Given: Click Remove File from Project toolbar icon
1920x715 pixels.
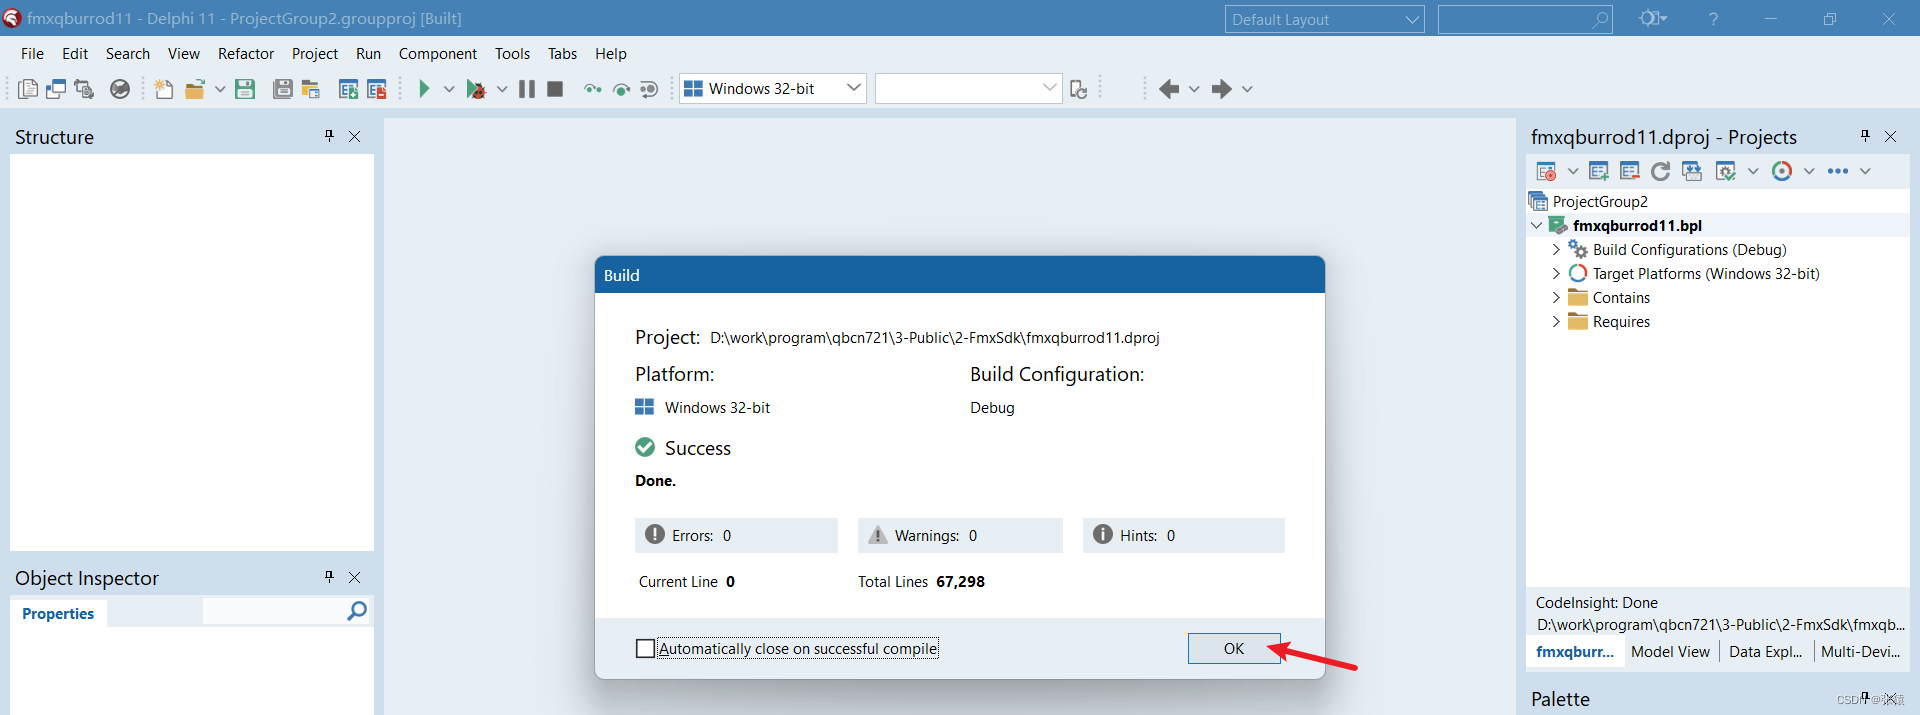Looking at the screenshot, I should click(376, 89).
